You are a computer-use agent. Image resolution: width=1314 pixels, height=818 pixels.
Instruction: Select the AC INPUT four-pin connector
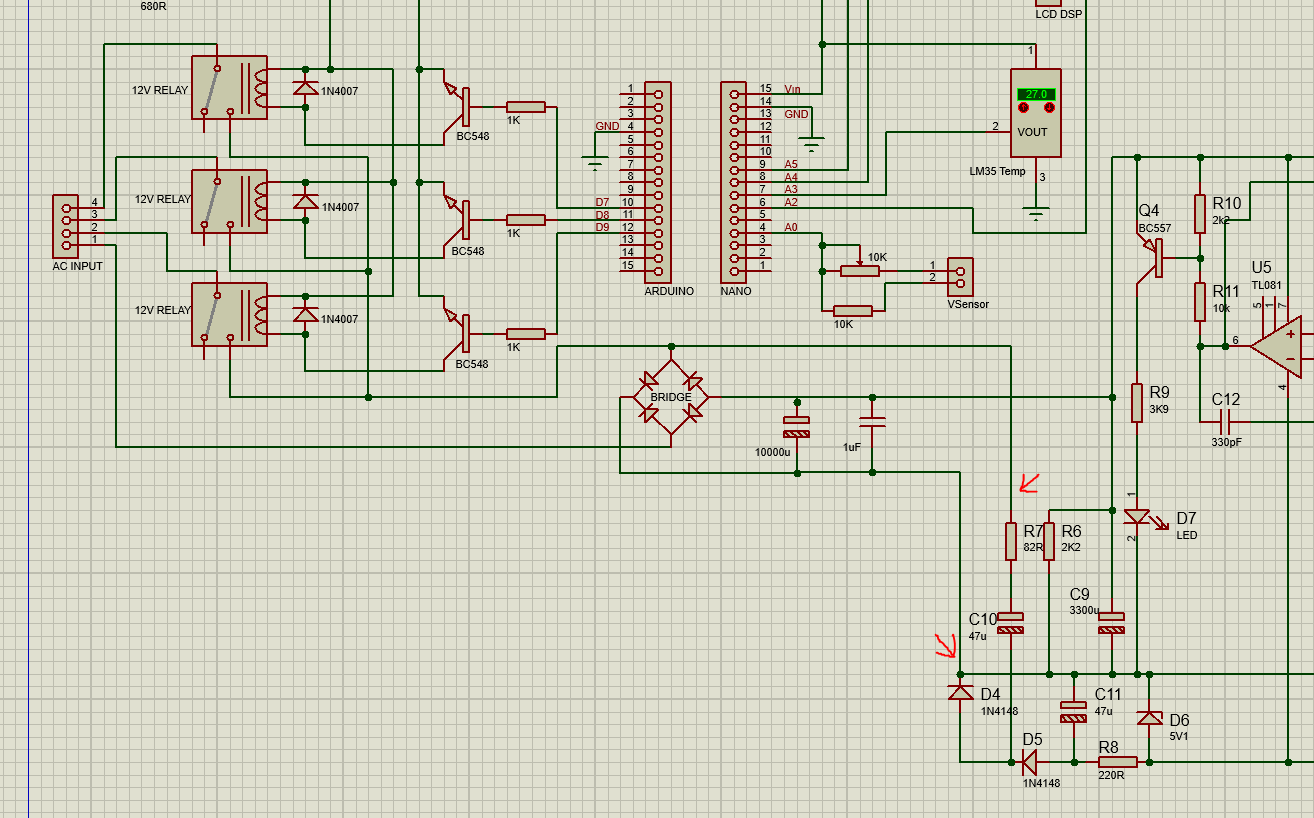(66, 226)
